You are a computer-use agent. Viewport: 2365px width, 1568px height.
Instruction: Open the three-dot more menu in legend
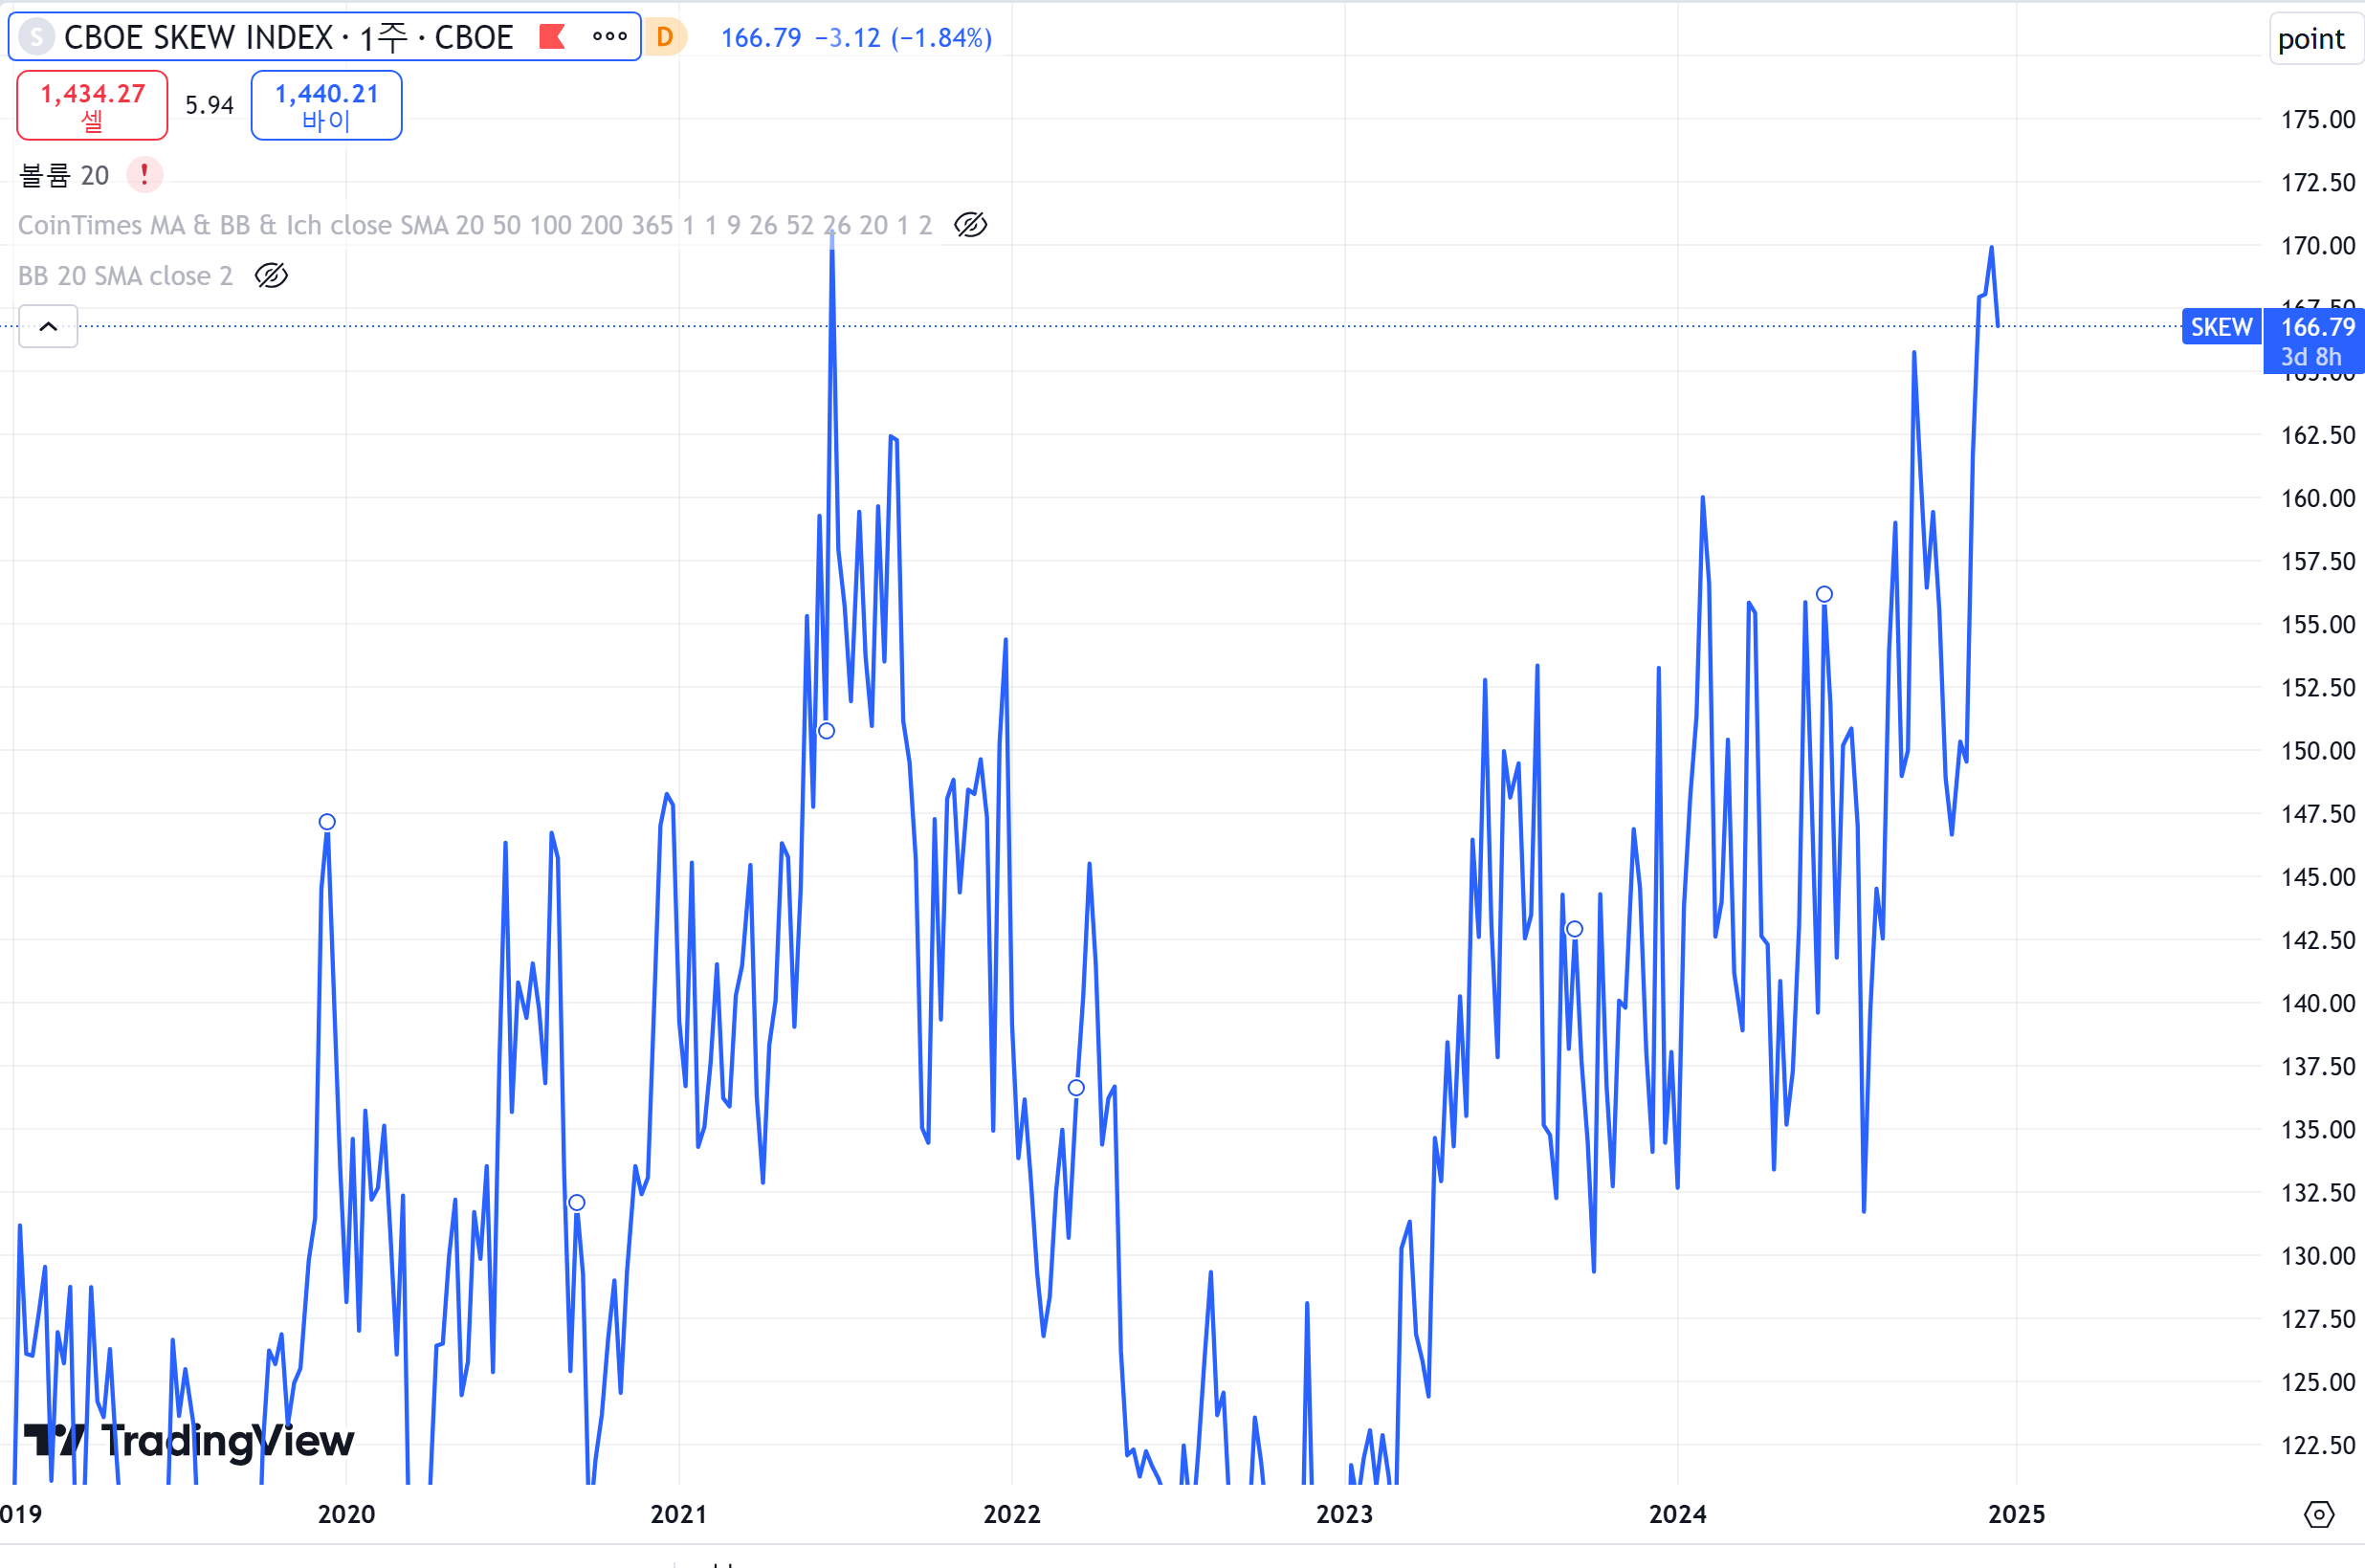(x=609, y=37)
